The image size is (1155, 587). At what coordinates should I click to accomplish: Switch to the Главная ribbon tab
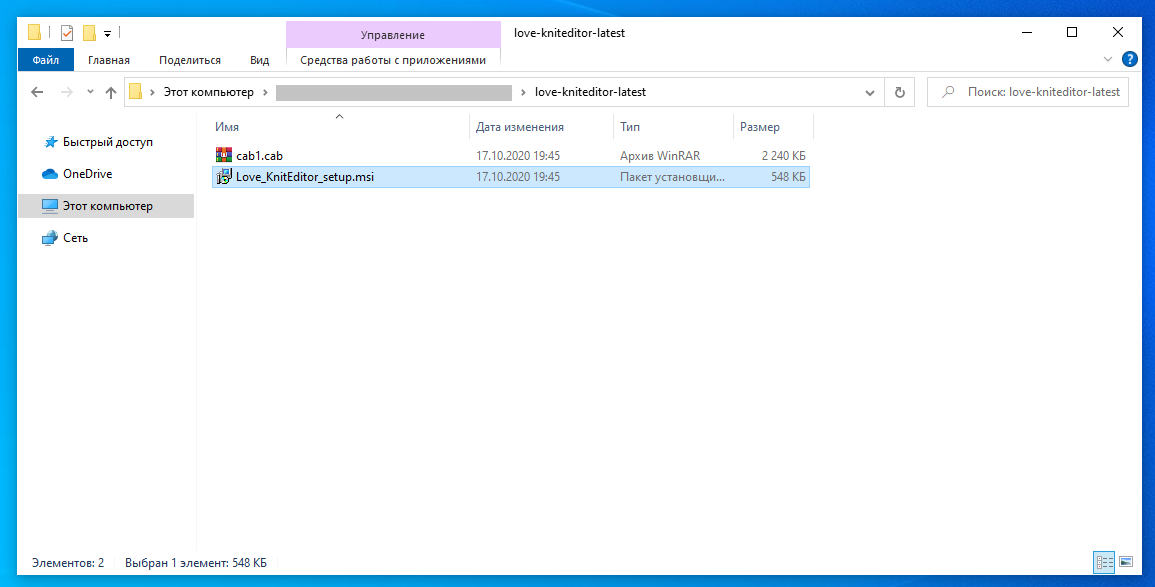click(x=108, y=60)
